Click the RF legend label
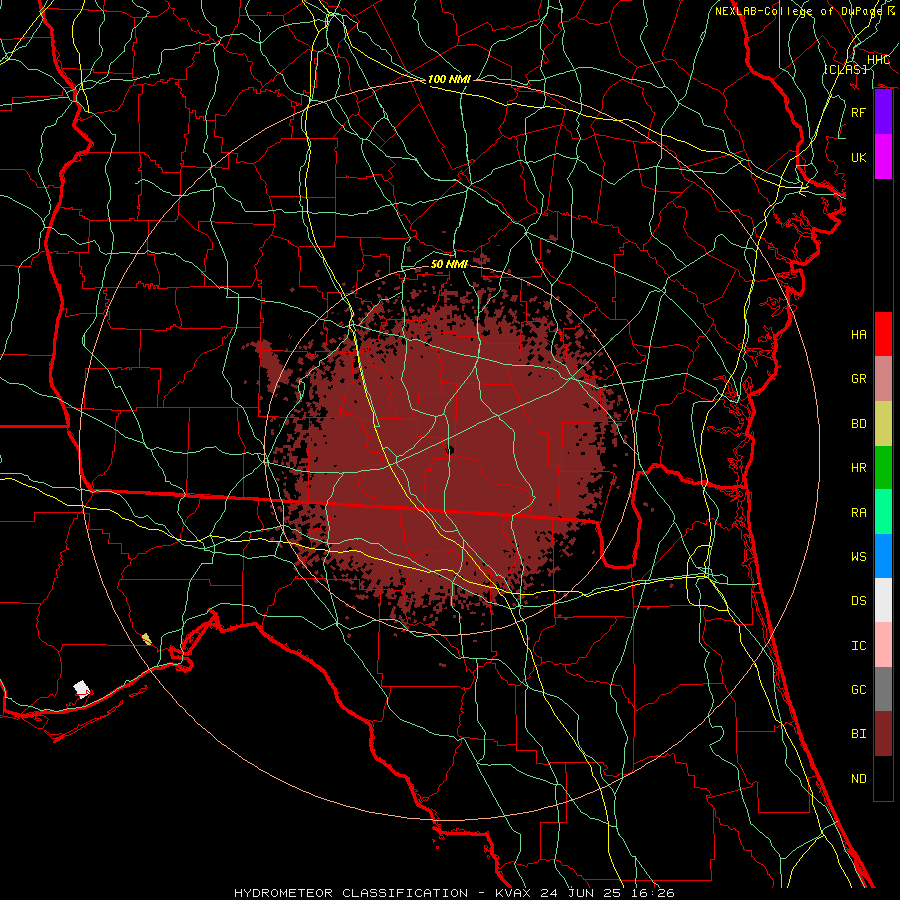The width and height of the screenshot is (900, 900). (858, 112)
